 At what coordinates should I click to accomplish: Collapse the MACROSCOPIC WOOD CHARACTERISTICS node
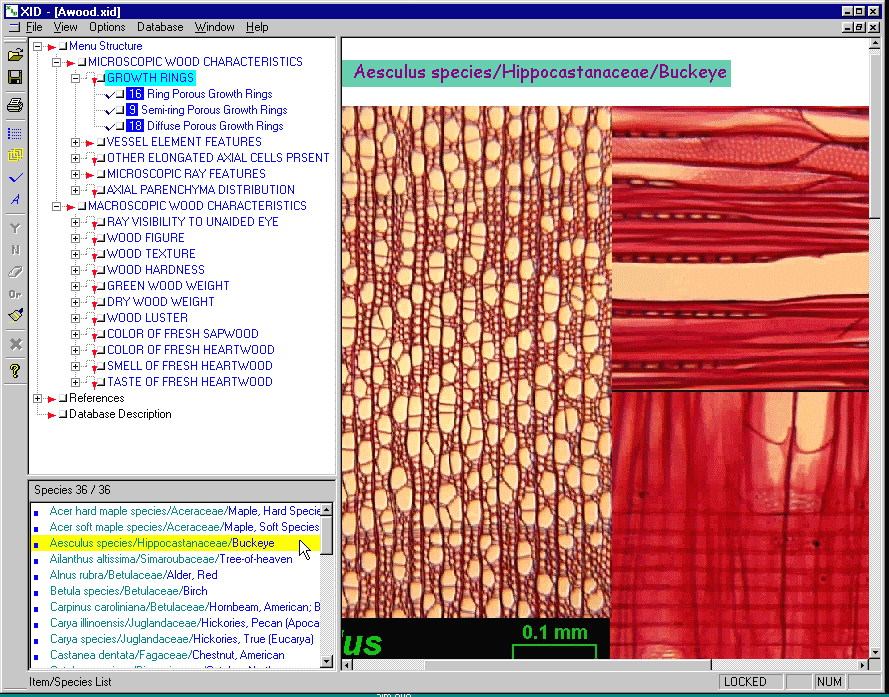57,206
